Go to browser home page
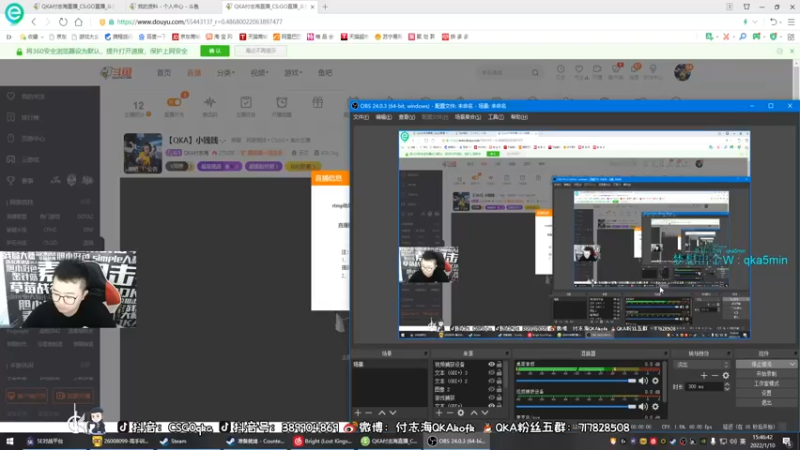This screenshot has height=450, width=800. [x=79, y=22]
